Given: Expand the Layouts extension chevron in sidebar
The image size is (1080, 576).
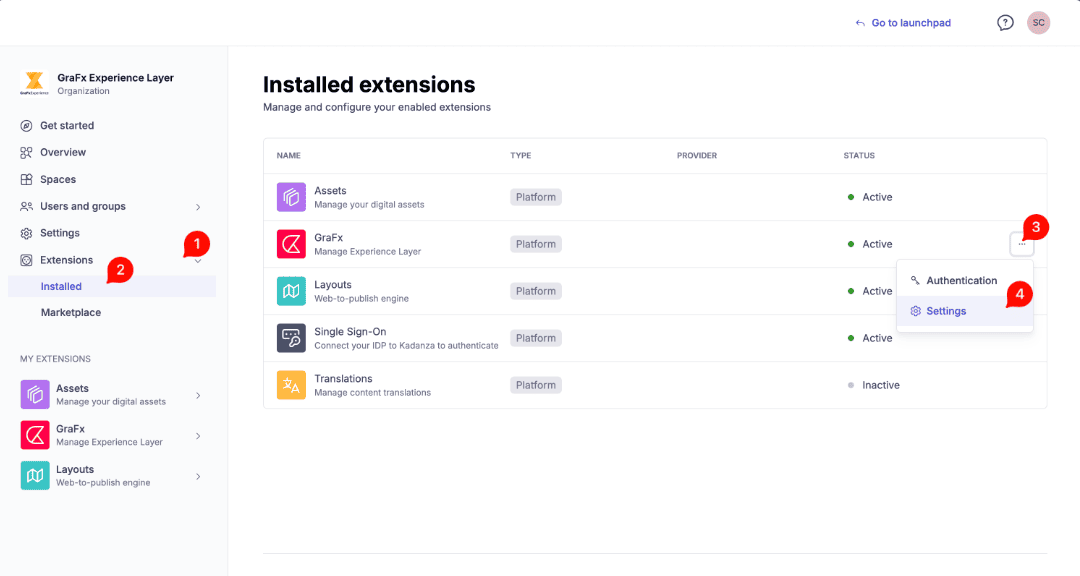Looking at the screenshot, I should click(x=198, y=476).
